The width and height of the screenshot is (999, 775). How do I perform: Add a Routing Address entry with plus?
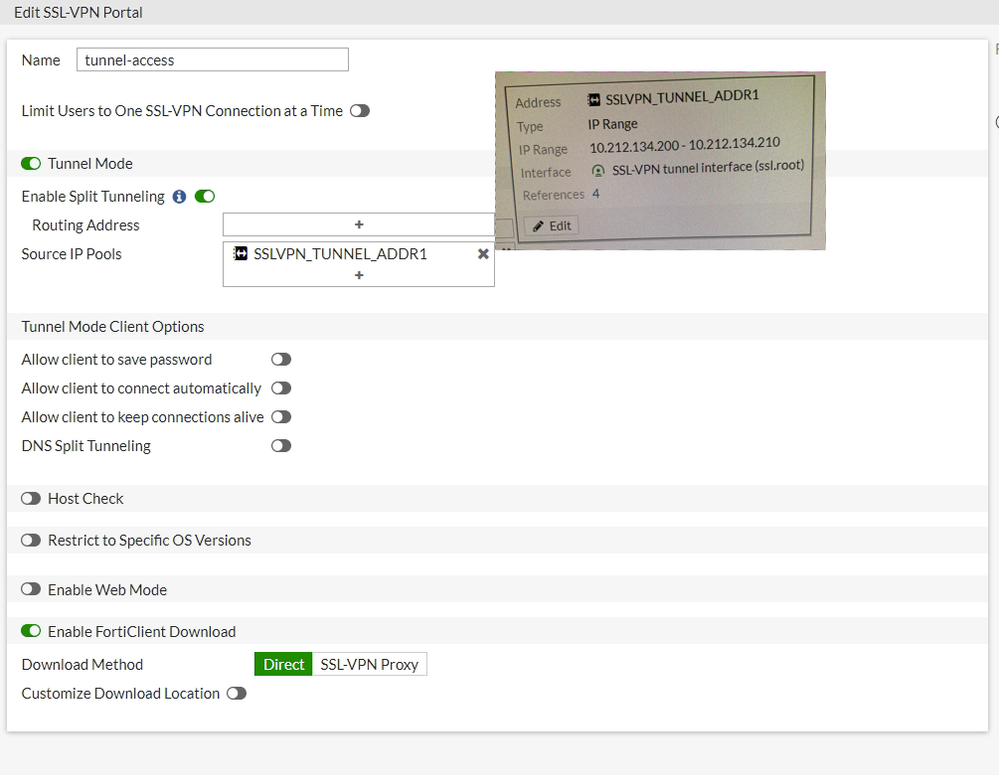tap(359, 224)
